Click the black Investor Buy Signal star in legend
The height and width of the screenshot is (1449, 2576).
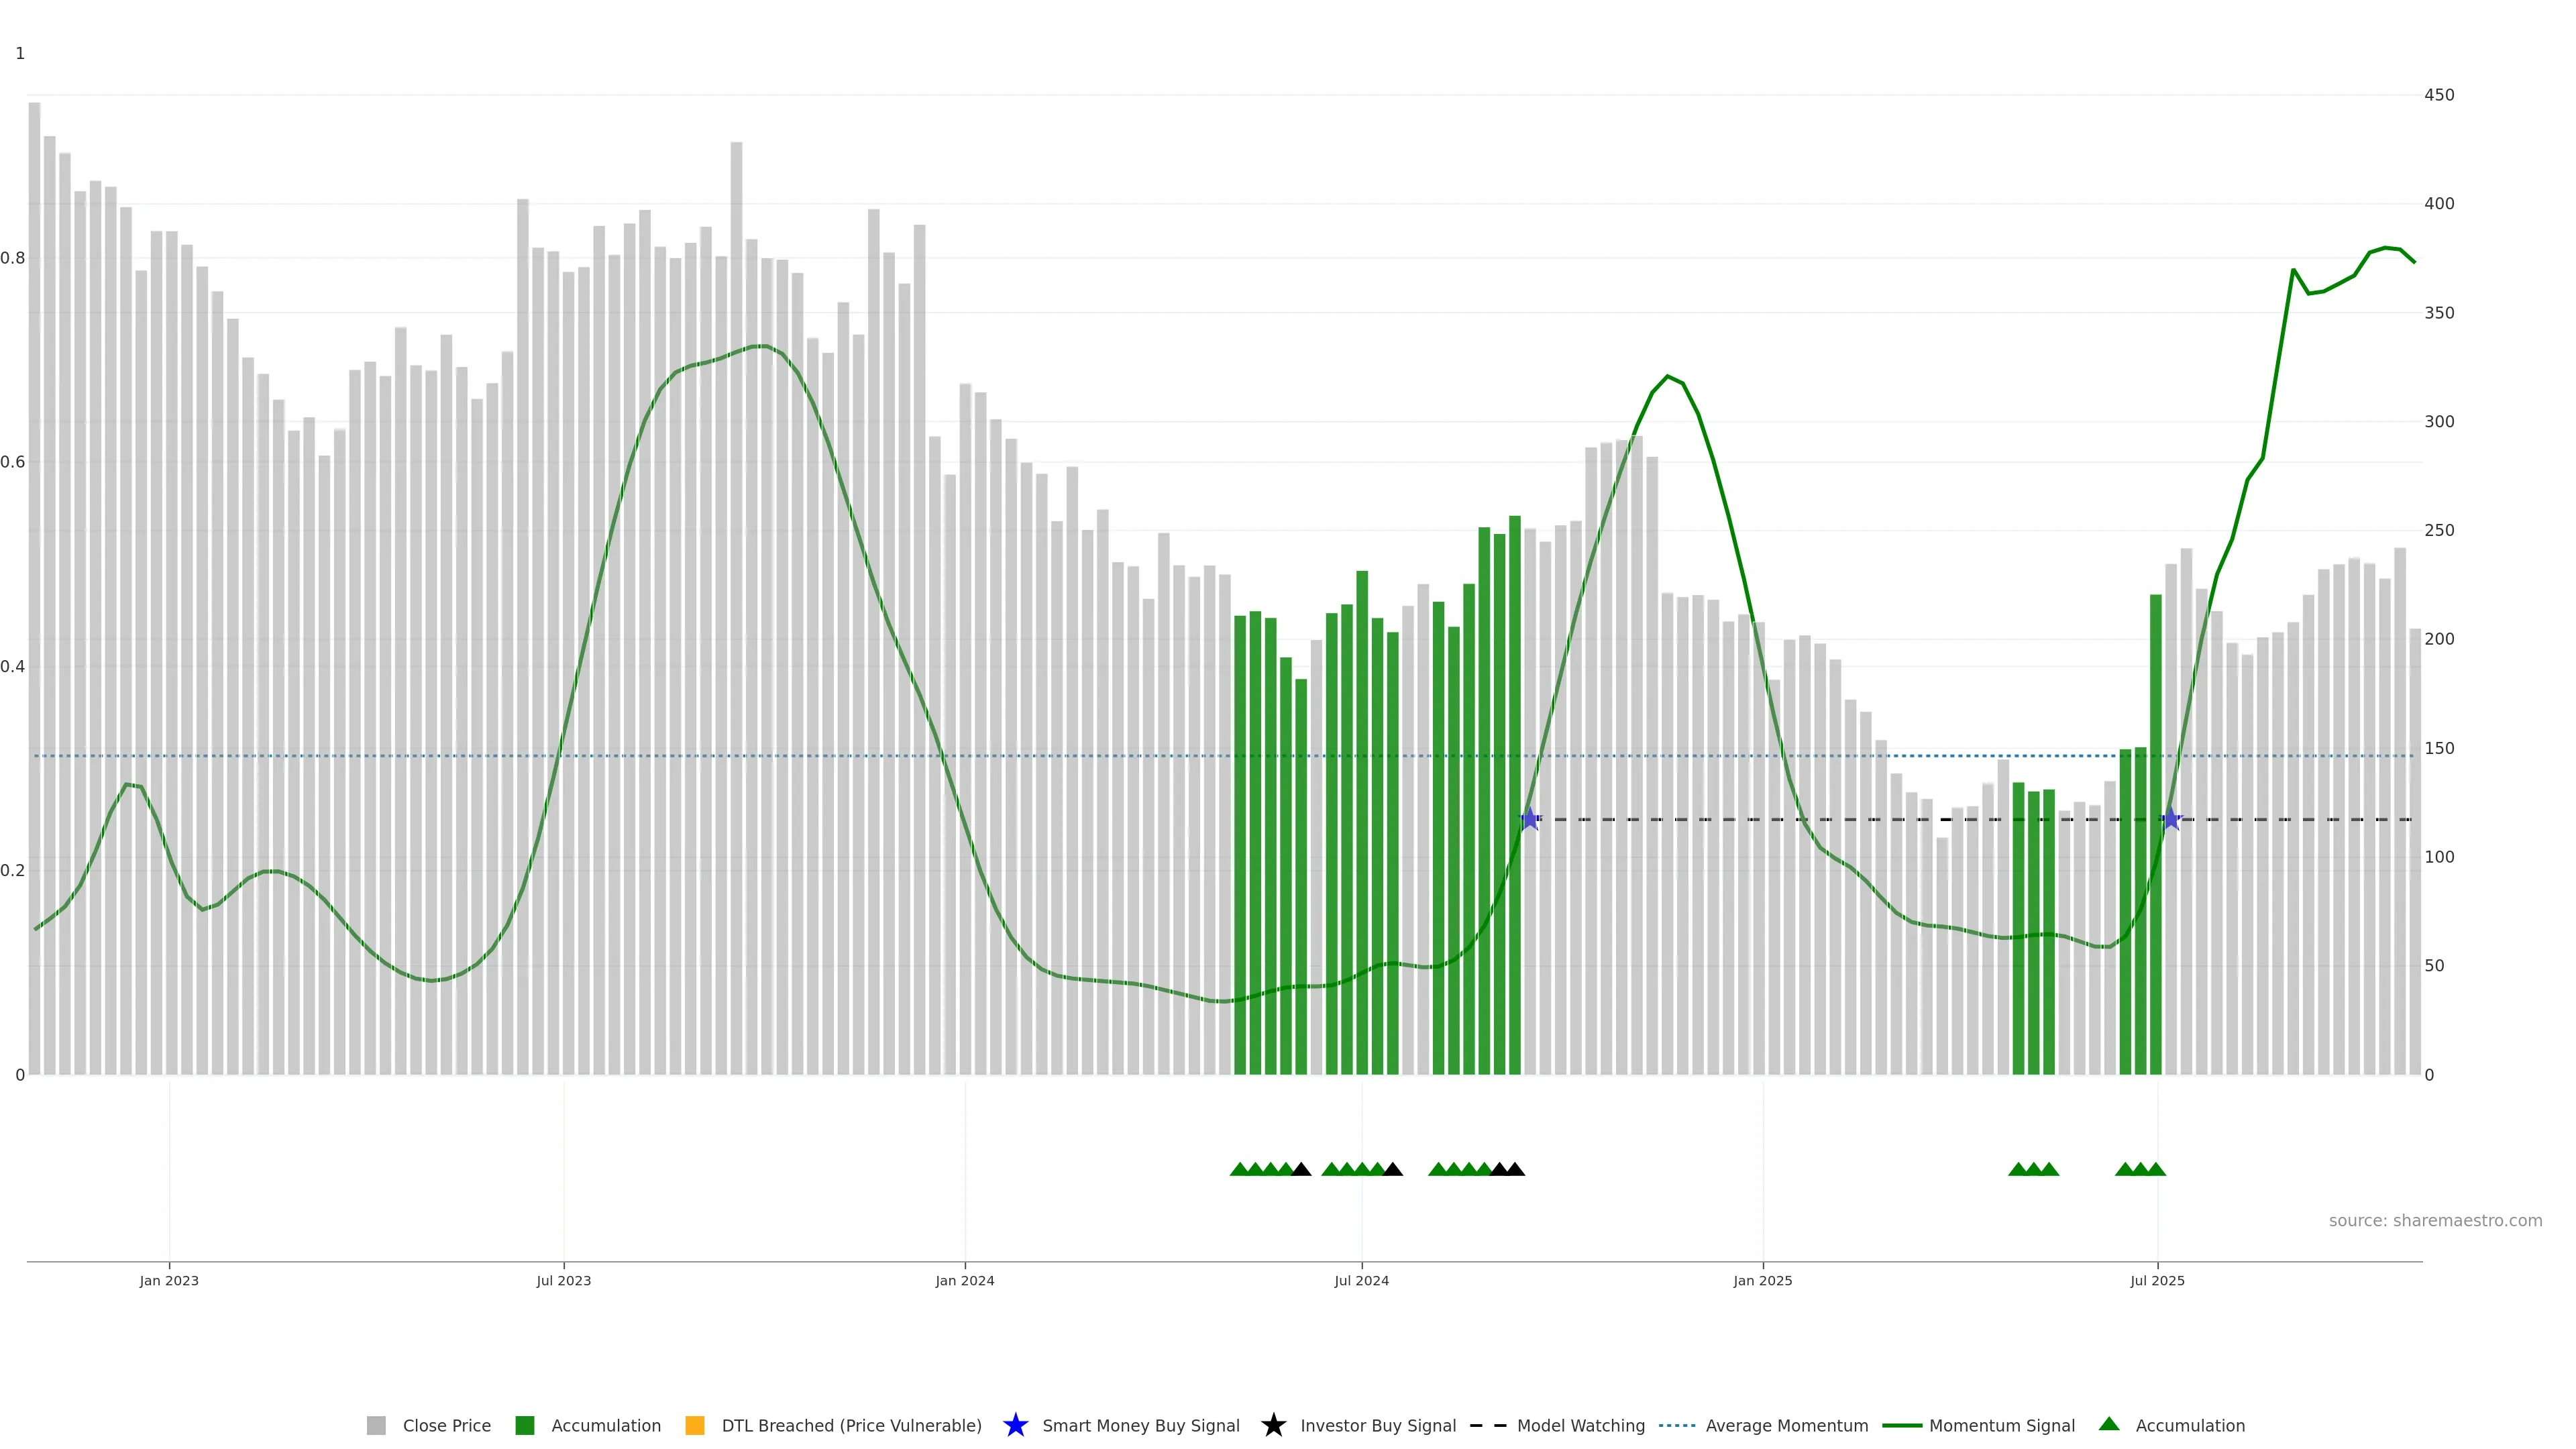pyautogui.click(x=1273, y=1425)
